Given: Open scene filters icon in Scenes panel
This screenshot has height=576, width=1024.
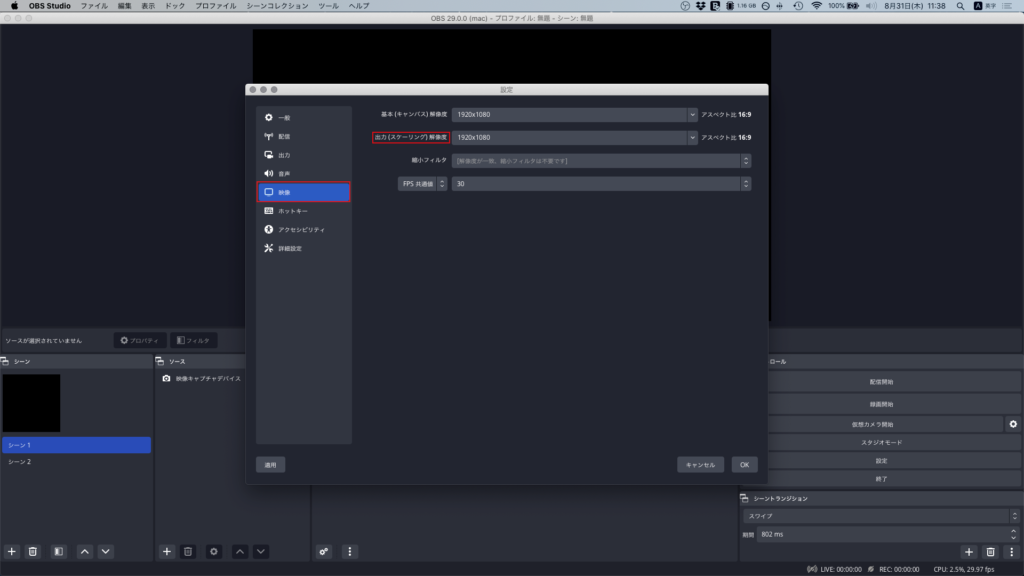Looking at the screenshot, I should click(59, 551).
